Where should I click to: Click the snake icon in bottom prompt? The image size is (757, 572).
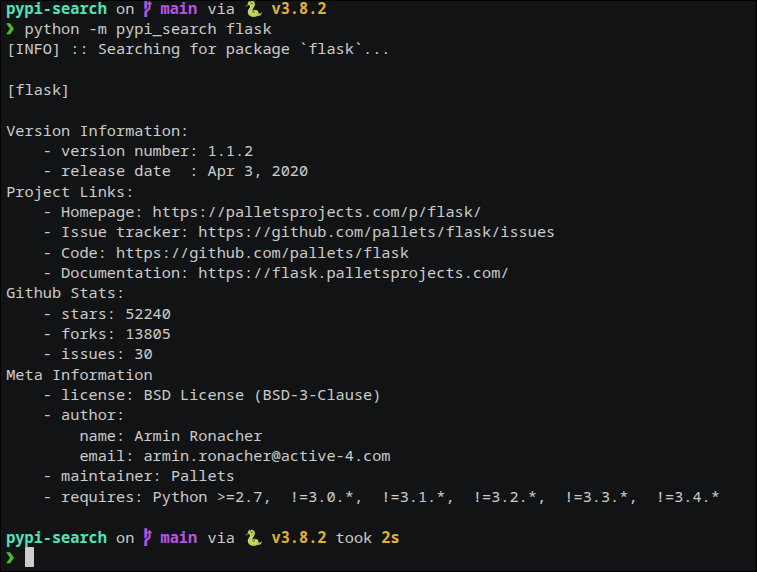click(x=253, y=538)
